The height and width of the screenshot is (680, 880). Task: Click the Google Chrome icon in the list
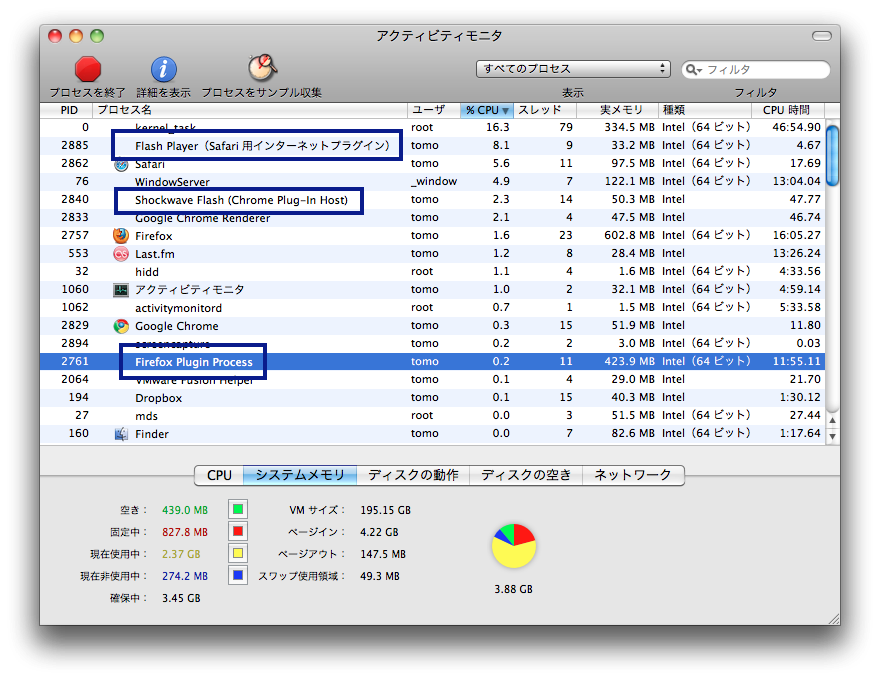[121, 325]
